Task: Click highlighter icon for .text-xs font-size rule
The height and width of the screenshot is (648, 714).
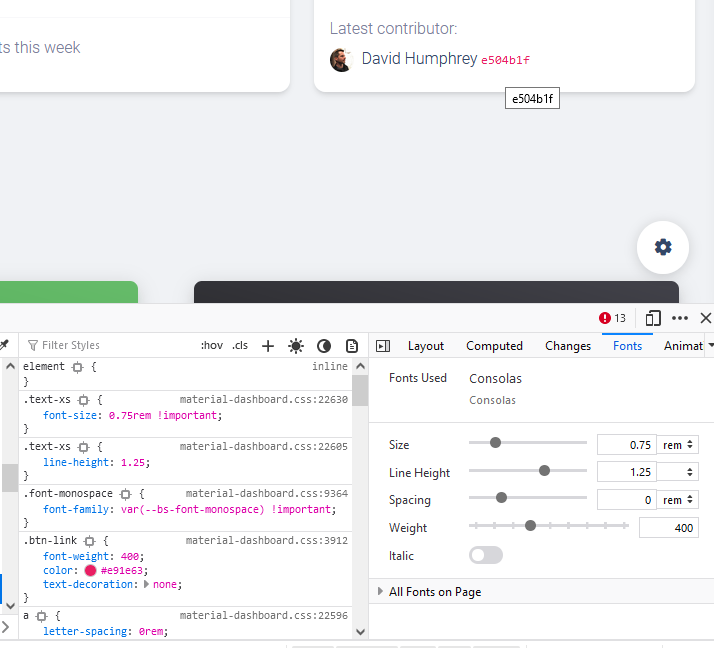Action: coord(83,400)
